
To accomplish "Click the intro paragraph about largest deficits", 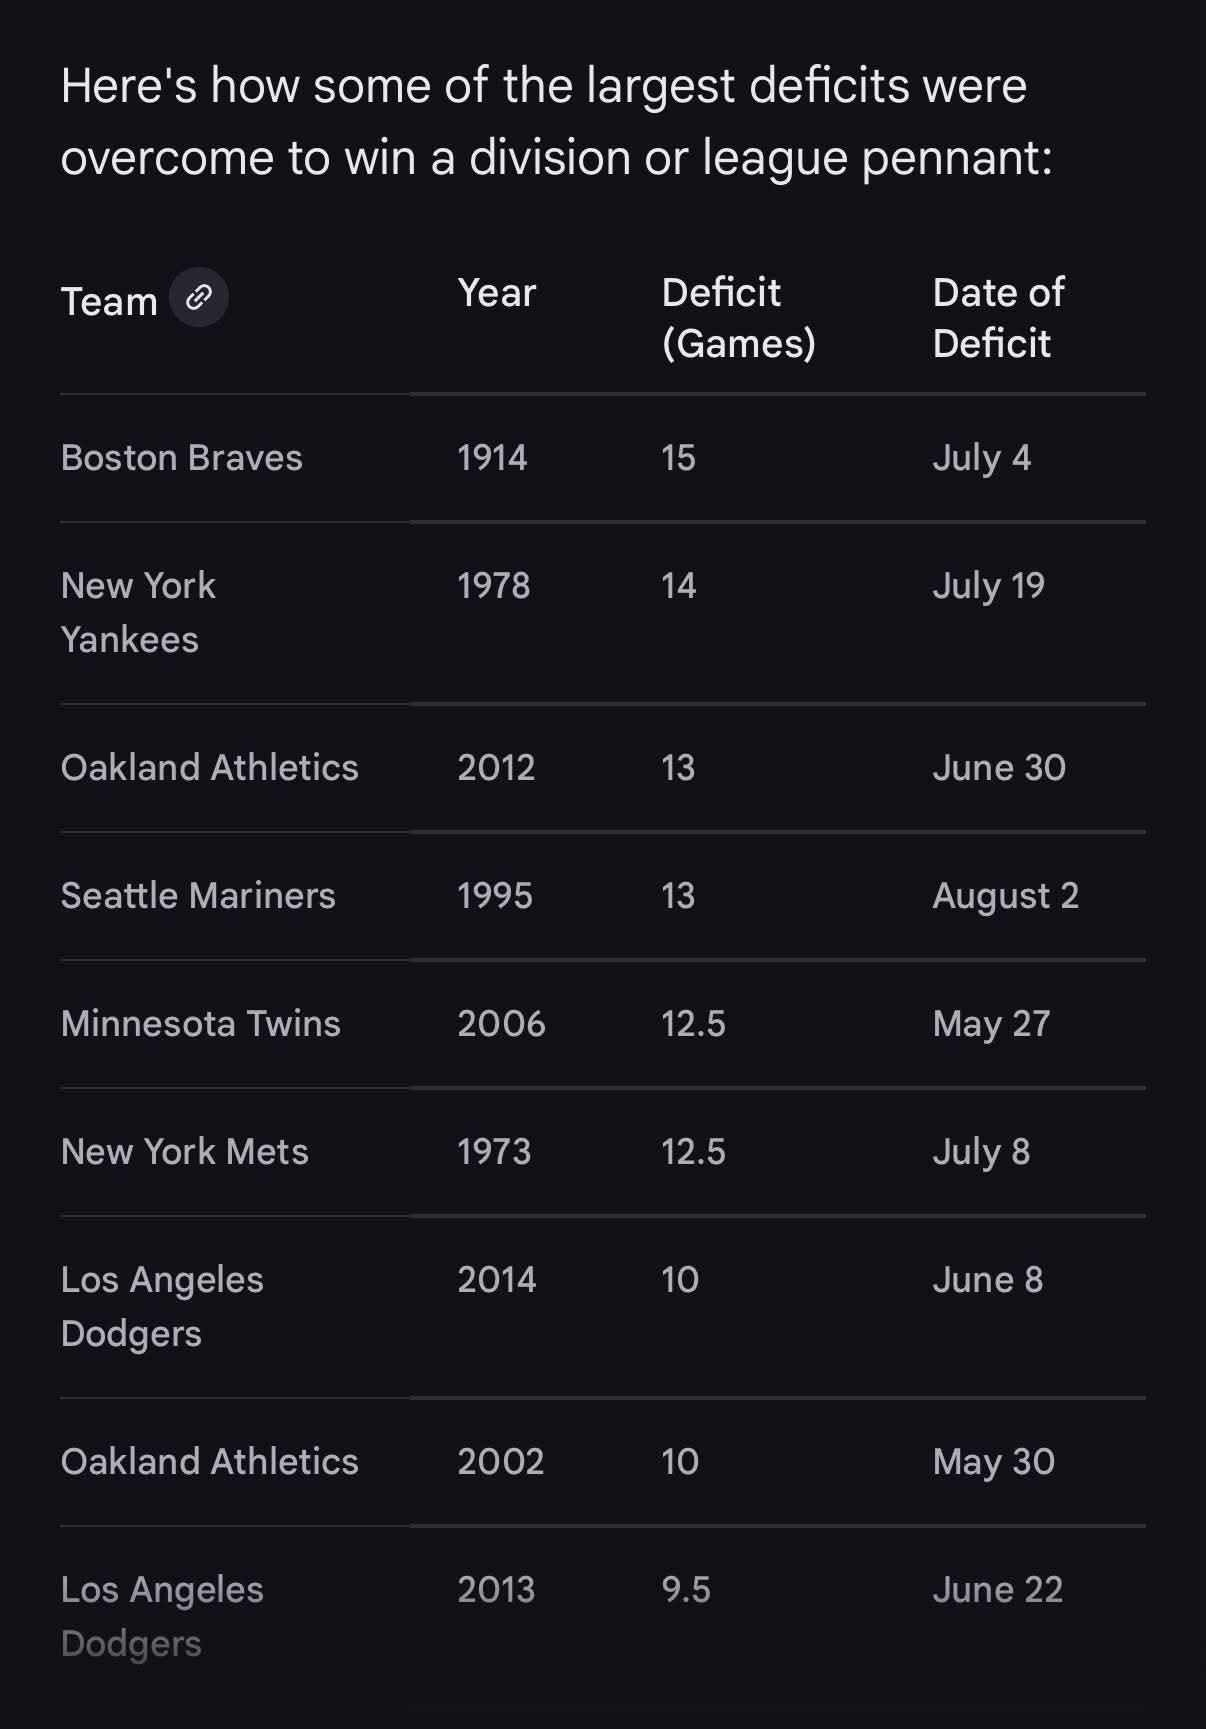I will 557,121.
